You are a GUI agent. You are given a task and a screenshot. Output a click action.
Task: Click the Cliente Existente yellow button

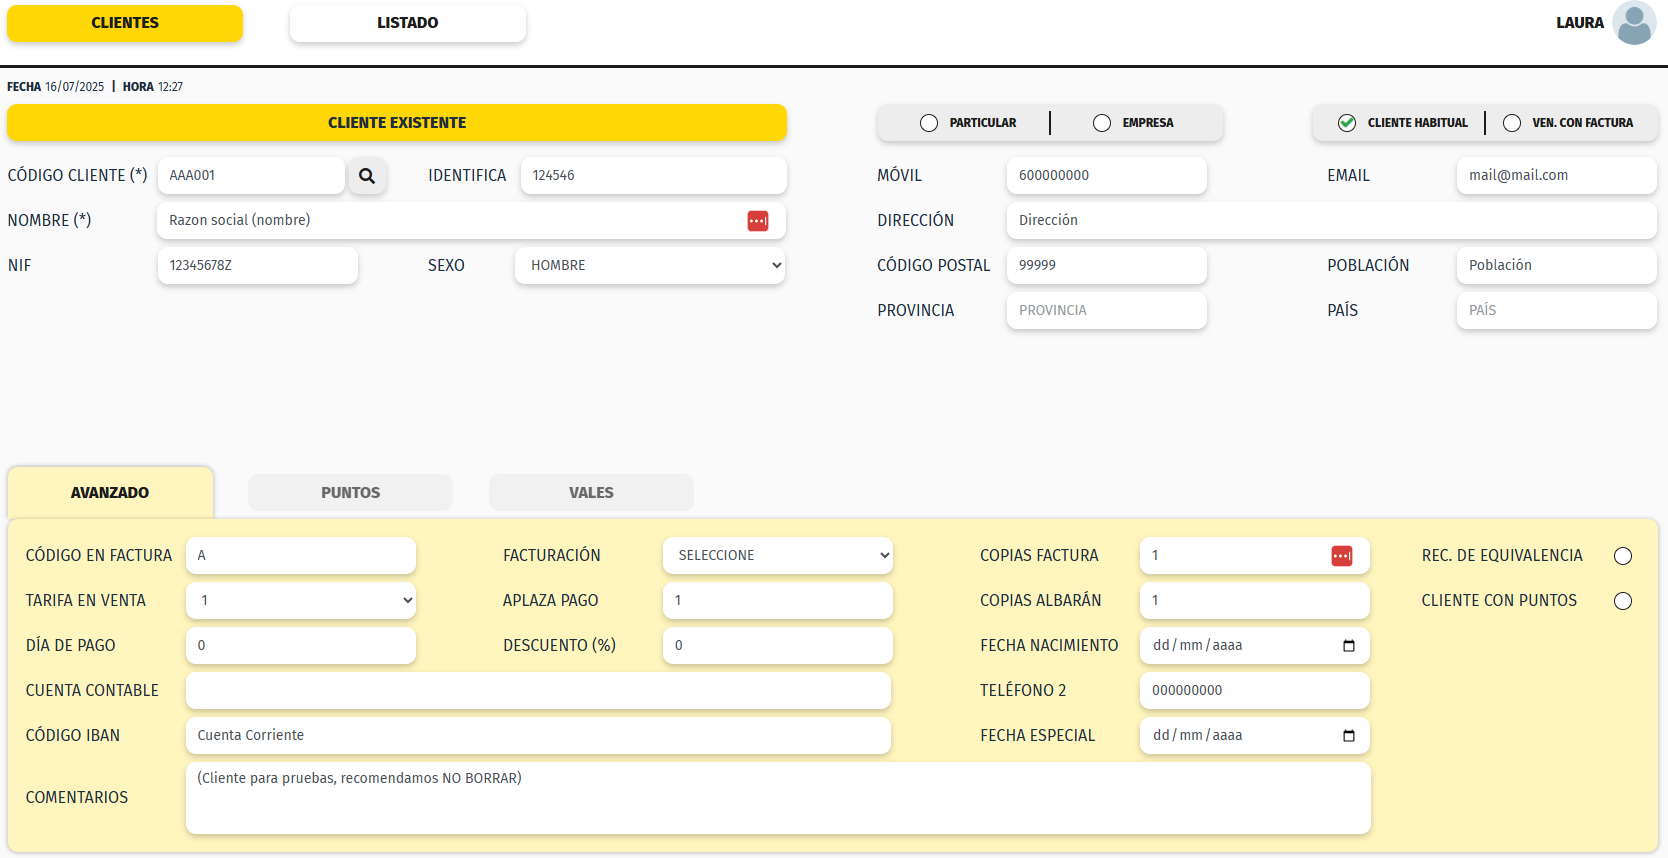[x=397, y=123]
